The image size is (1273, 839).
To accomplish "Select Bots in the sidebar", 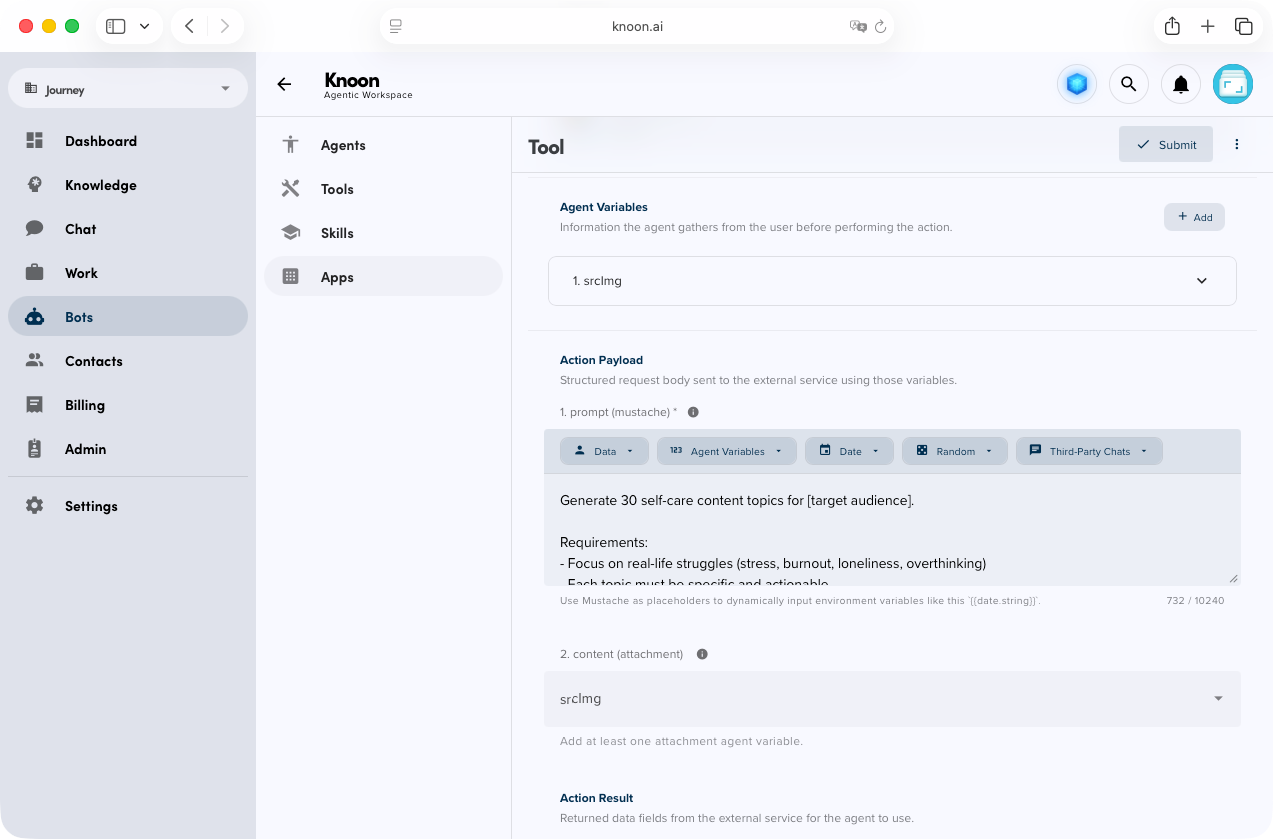I will click(x=81, y=317).
